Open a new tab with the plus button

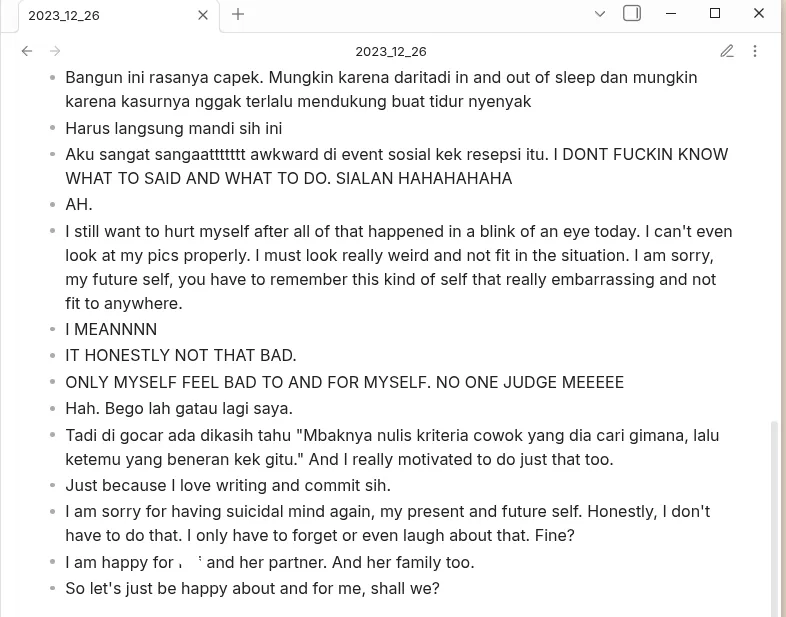238,14
